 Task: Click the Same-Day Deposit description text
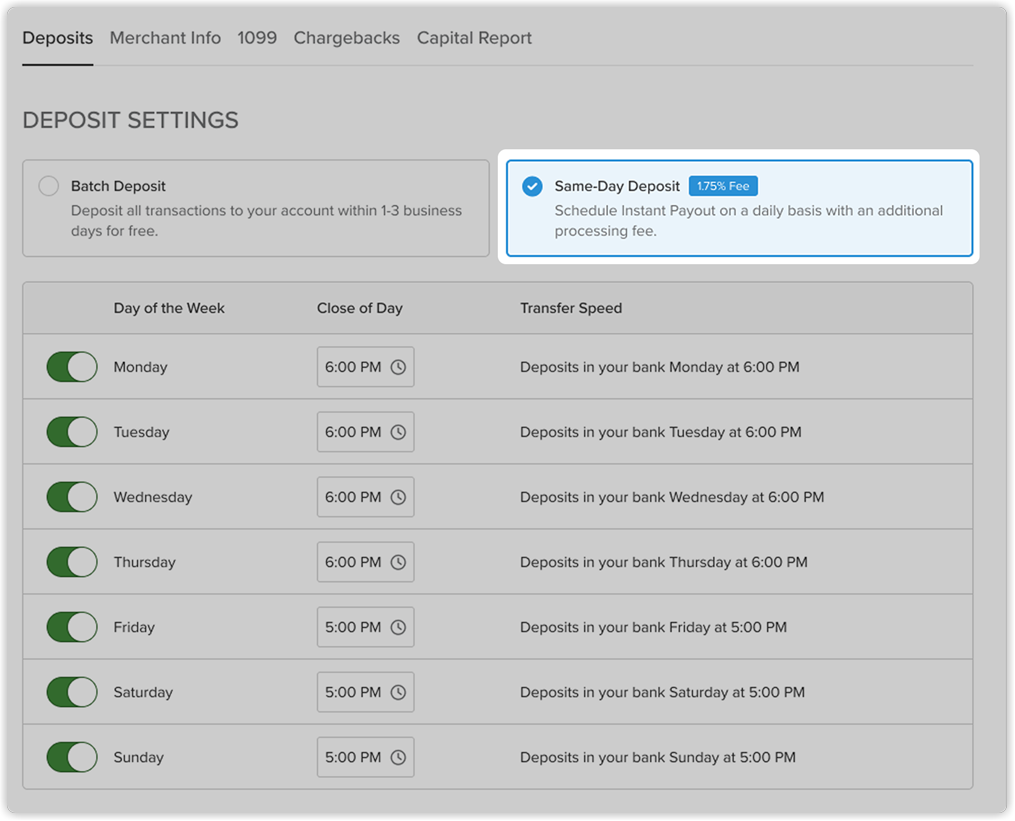748,221
